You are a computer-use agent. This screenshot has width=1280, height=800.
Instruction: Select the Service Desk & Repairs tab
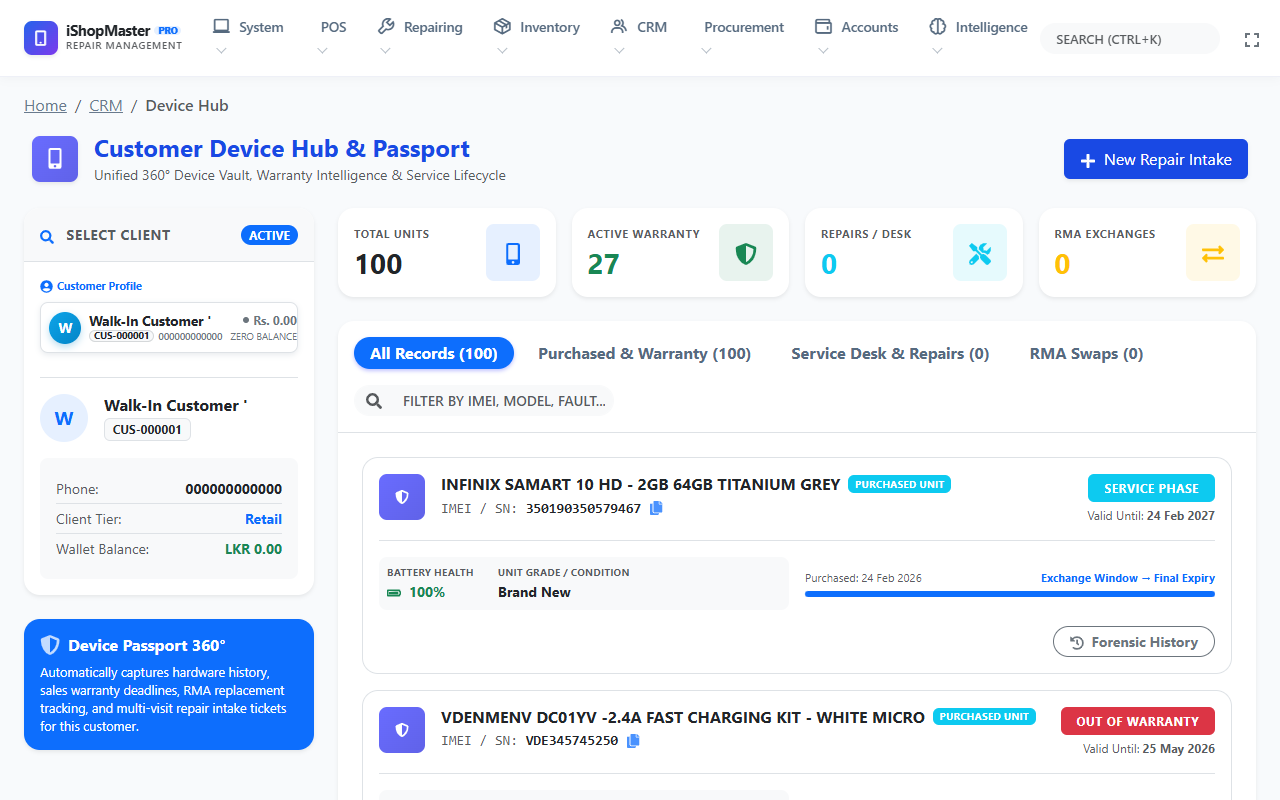(890, 353)
